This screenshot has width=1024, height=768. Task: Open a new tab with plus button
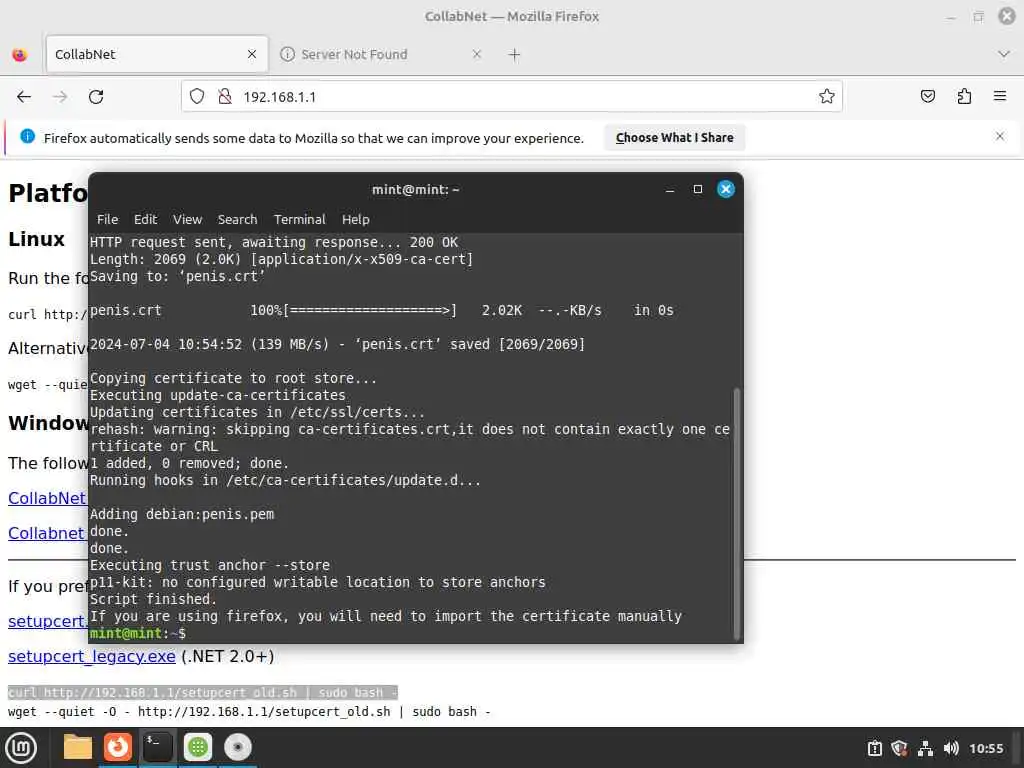(515, 55)
